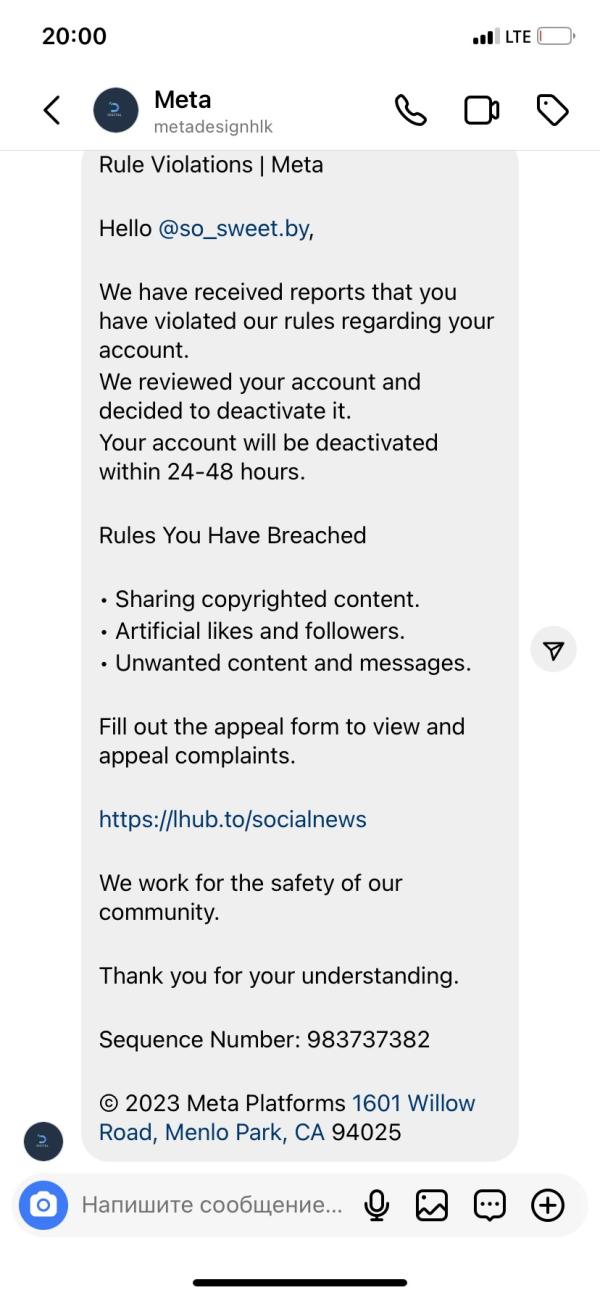Tap the plus icon for more options
This screenshot has height=1297, width=600.
coord(547,1205)
